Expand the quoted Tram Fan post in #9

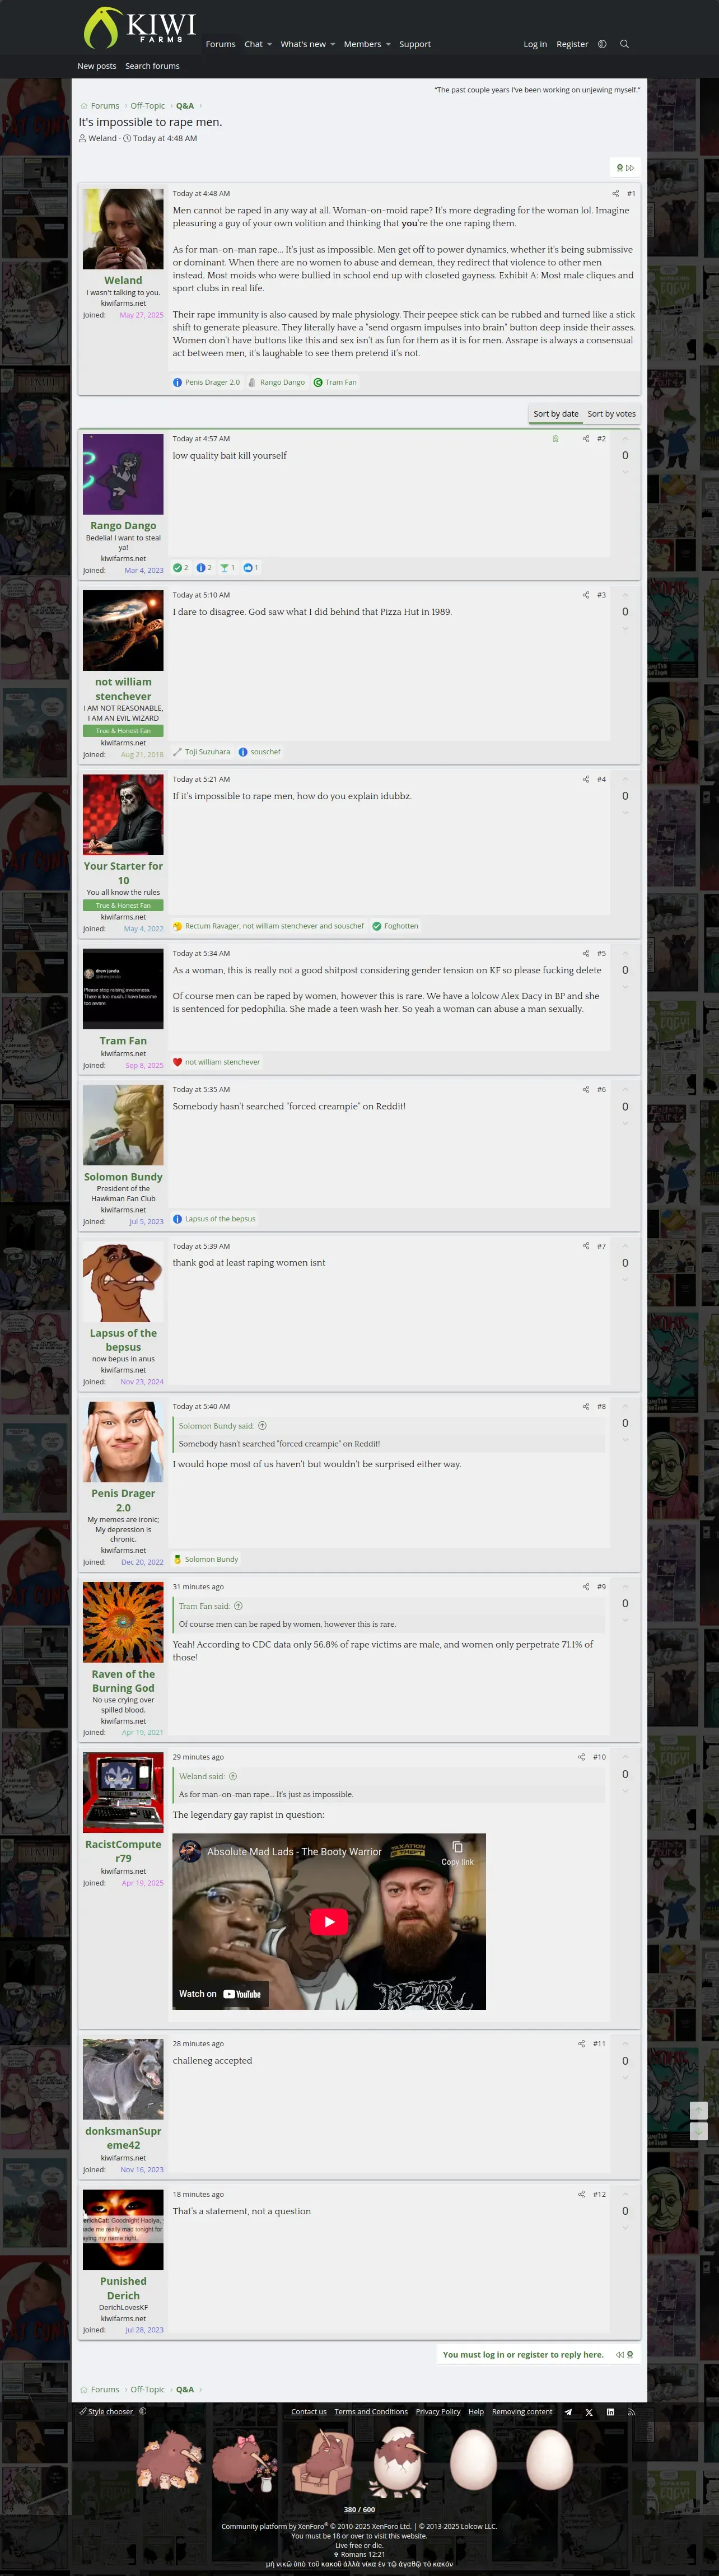pos(238,1605)
